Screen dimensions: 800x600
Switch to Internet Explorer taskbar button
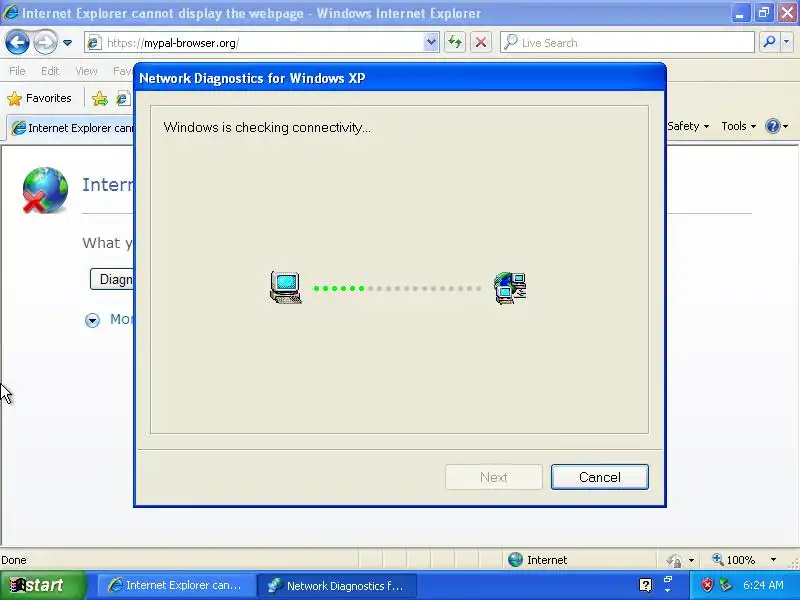tap(176, 585)
